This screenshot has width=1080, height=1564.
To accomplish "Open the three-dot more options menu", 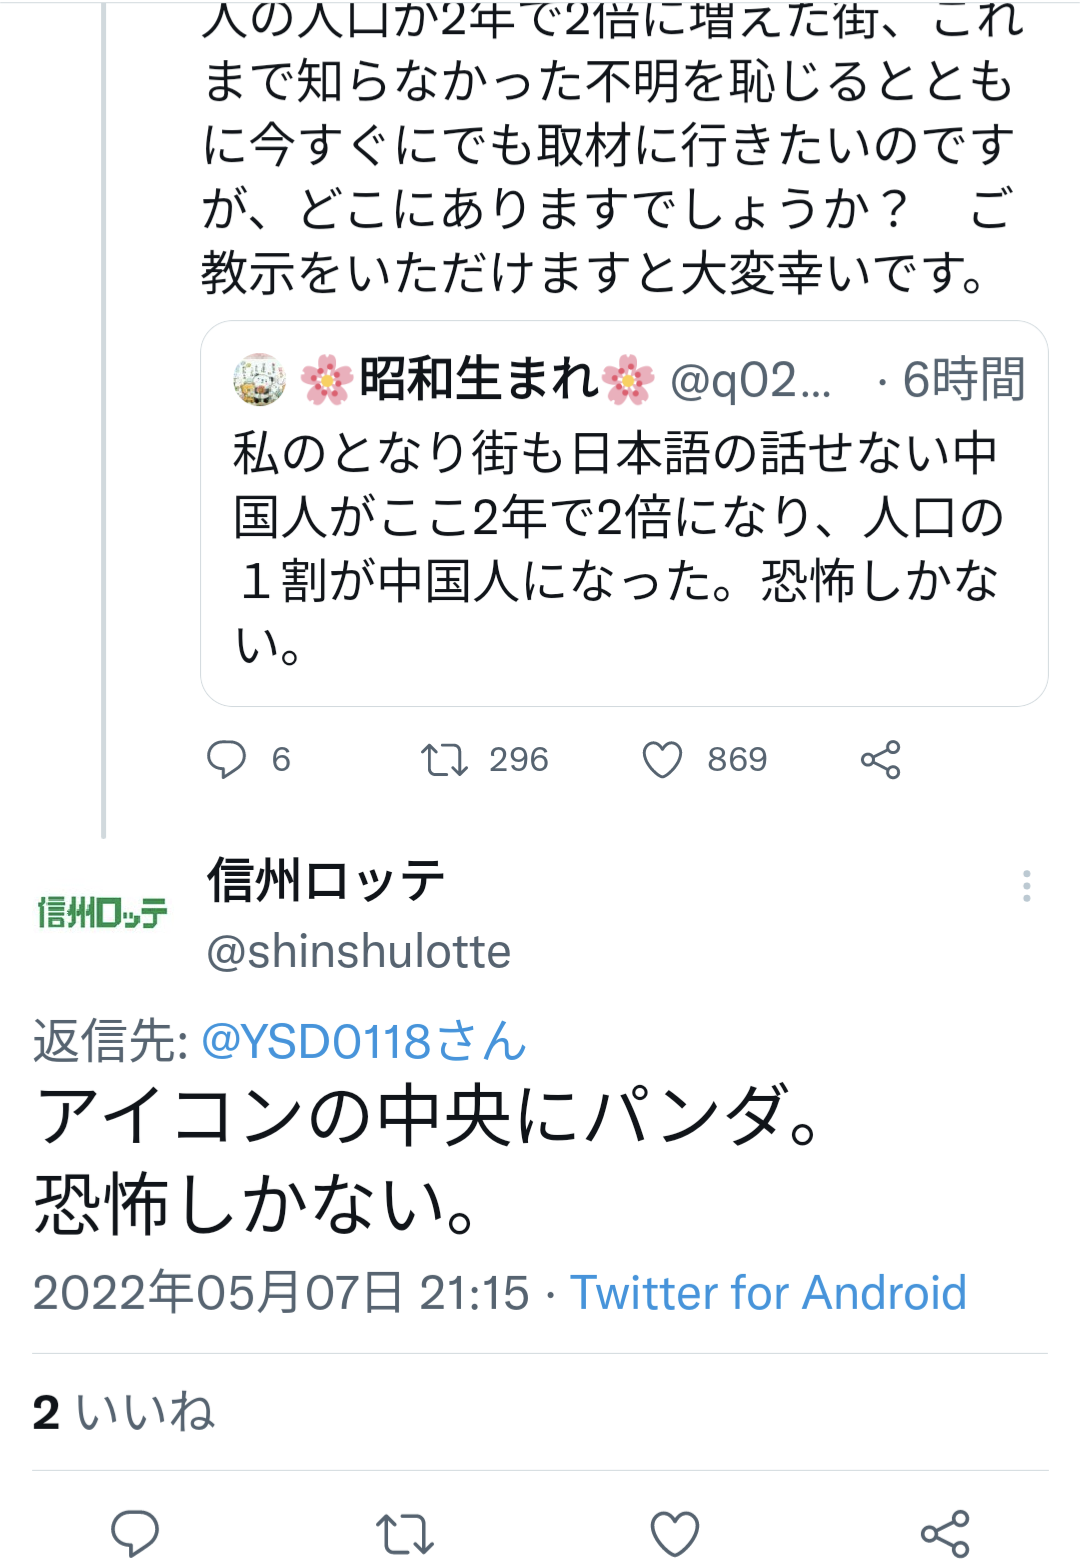I will click(x=1026, y=886).
